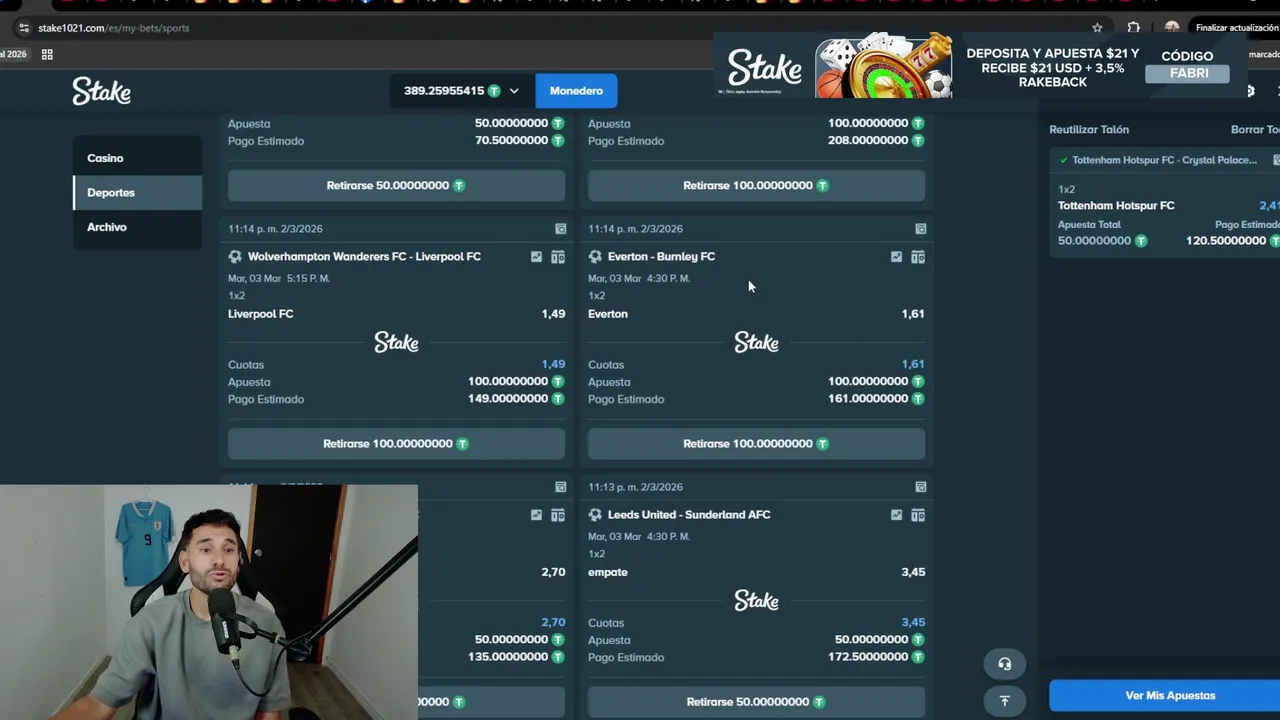1280x720 pixels.
Task: Open bet slip icon on card left of Leeds
Action: [x=560, y=487]
